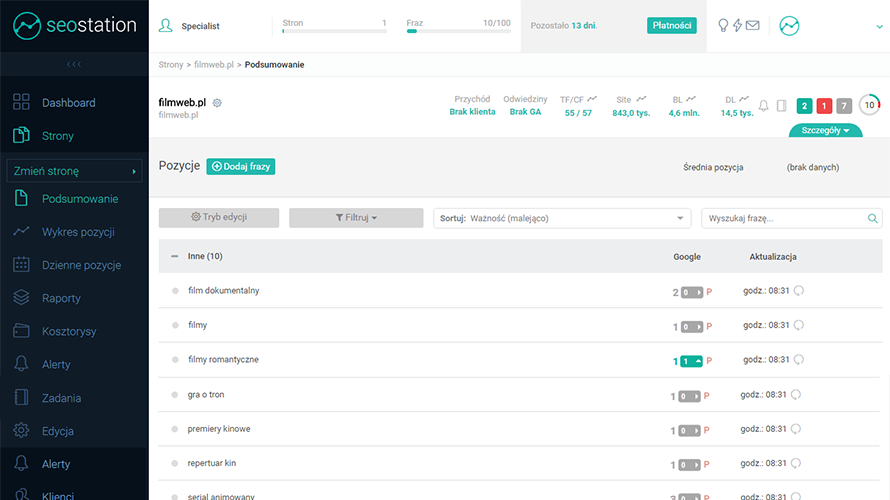890x500 pixels.
Task: Enable Tryb edycji
Action: tap(219, 217)
